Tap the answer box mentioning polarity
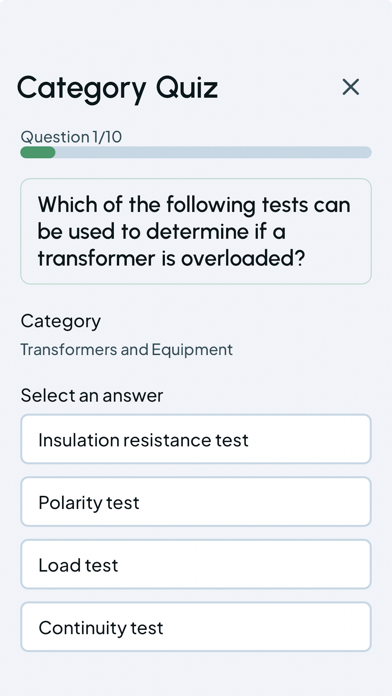 click(196, 502)
